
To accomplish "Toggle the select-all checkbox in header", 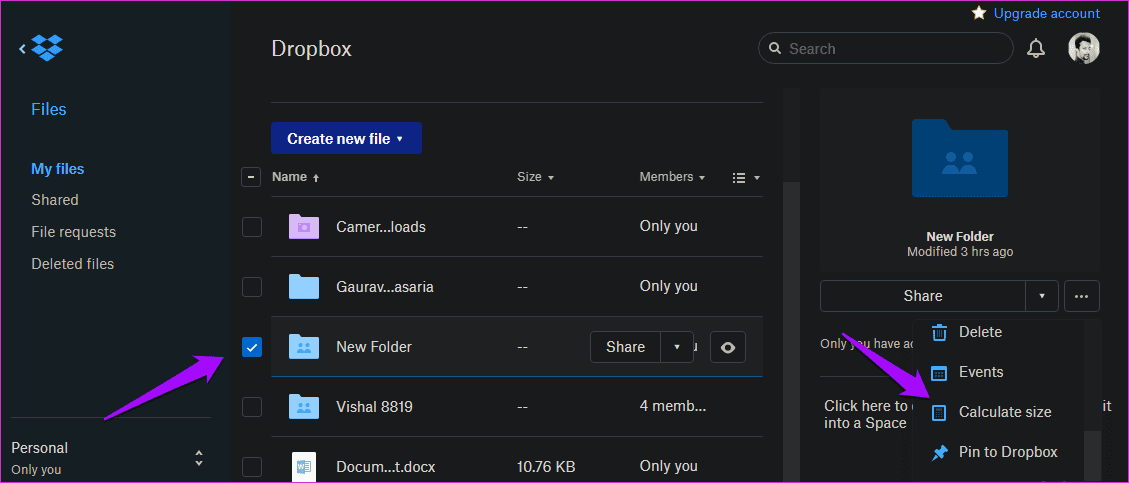I will [251, 177].
